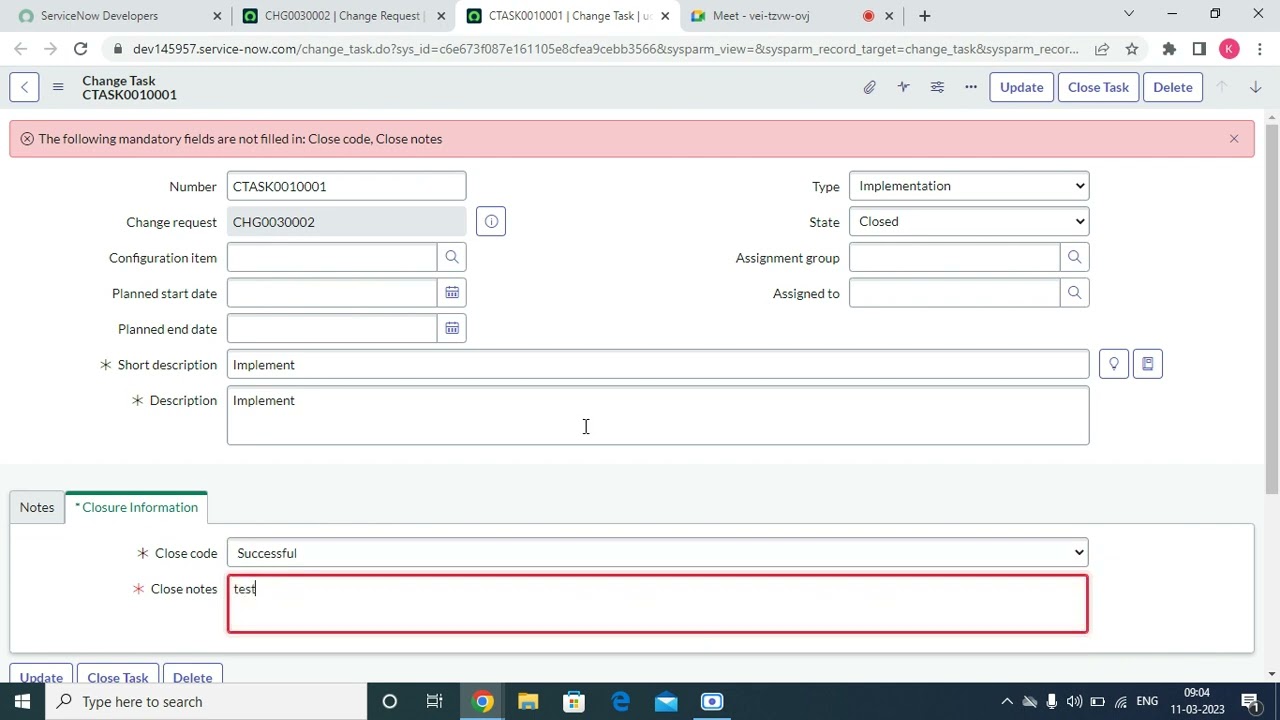
Task: Close the CTASK0010001 browser tab
Action: (665, 16)
